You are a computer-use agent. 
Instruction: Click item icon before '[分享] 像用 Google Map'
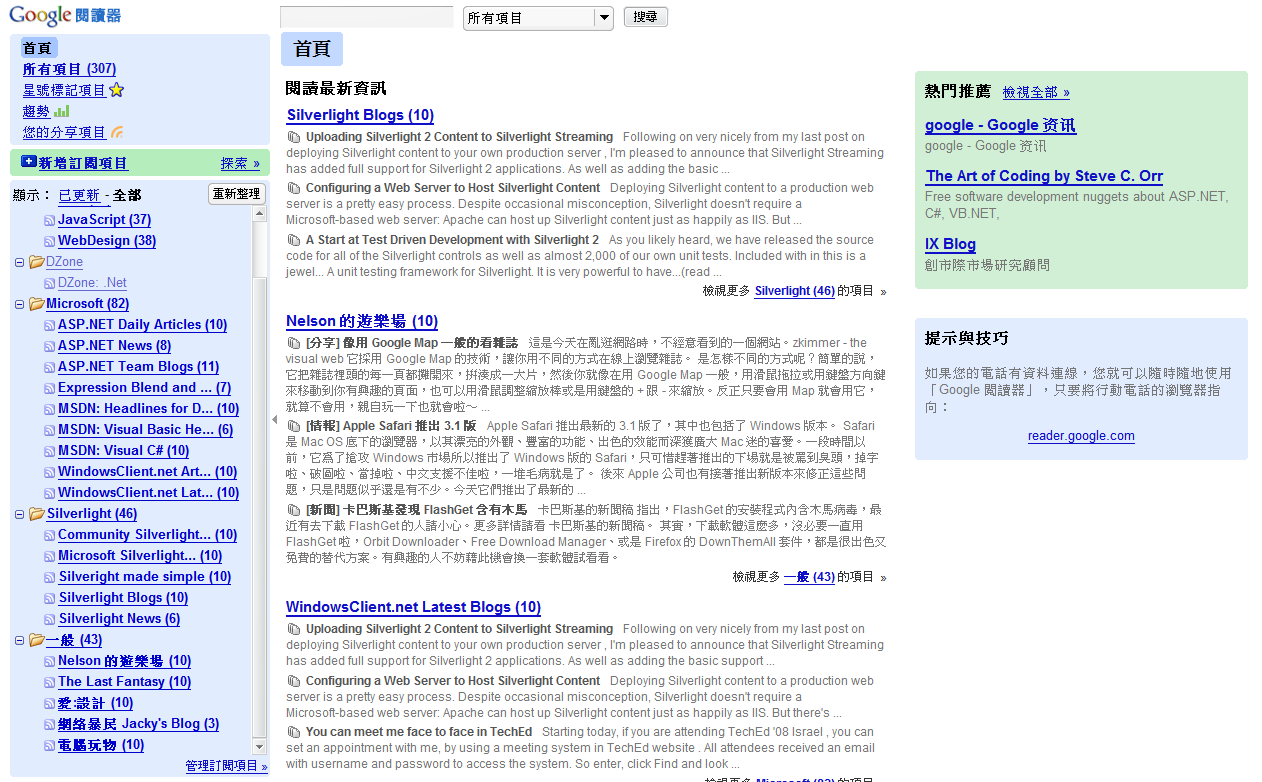click(x=294, y=343)
